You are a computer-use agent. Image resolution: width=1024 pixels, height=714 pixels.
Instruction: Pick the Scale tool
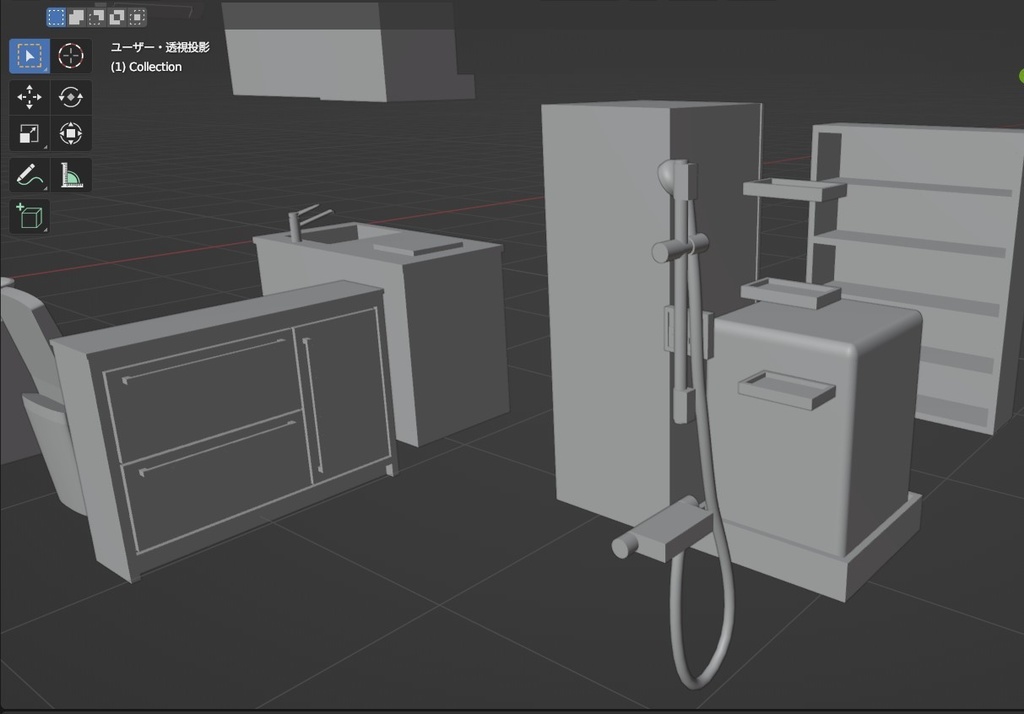[x=29, y=134]
